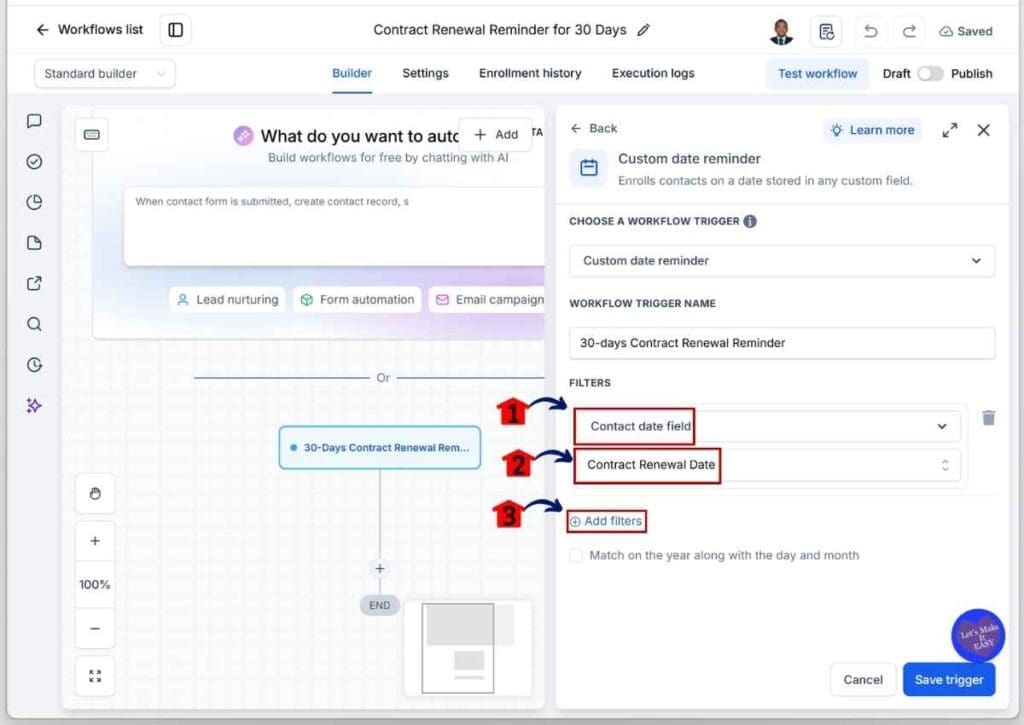Screen dimensions: 1024x725
Task: Click the Save trigger button
Action: [x=949, y=680]
